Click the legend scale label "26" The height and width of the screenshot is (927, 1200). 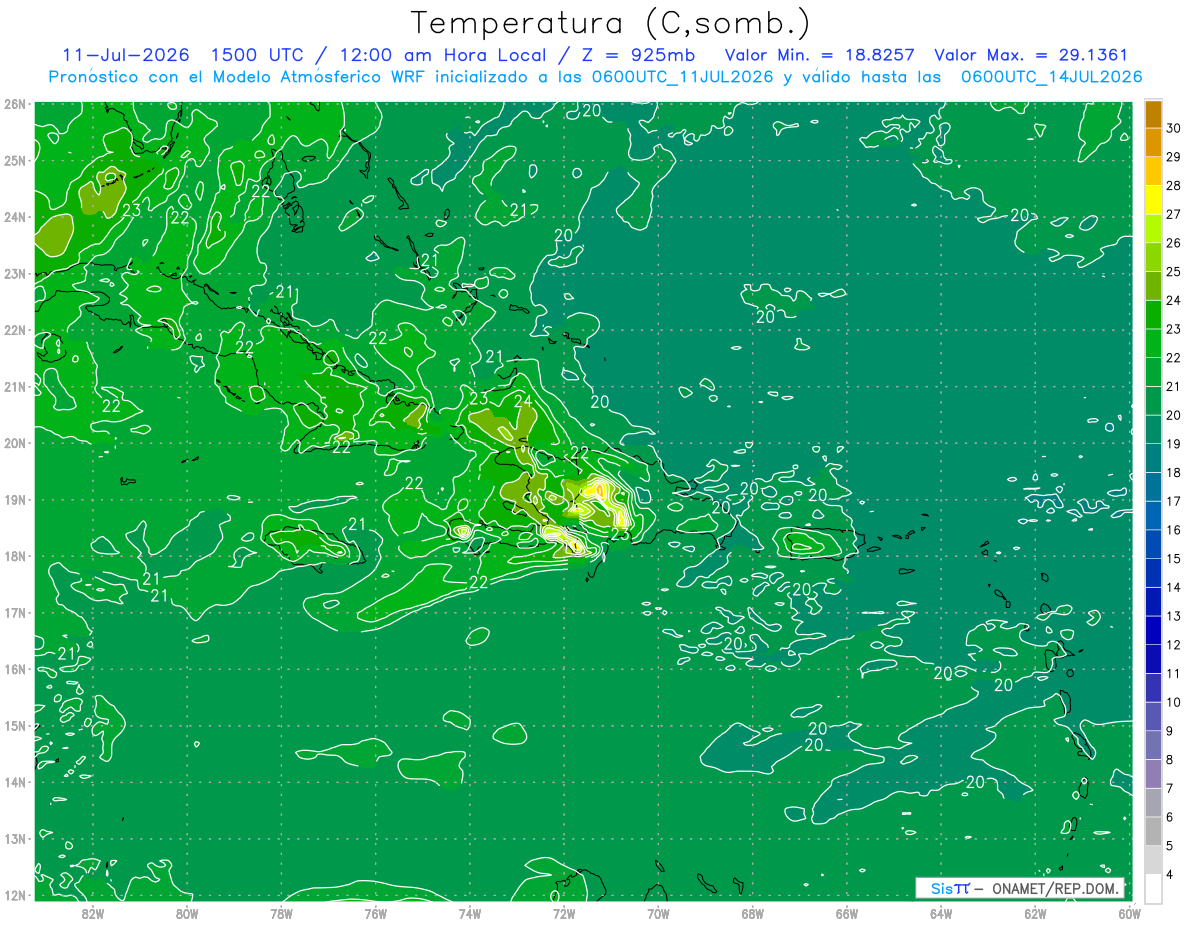1173,243
